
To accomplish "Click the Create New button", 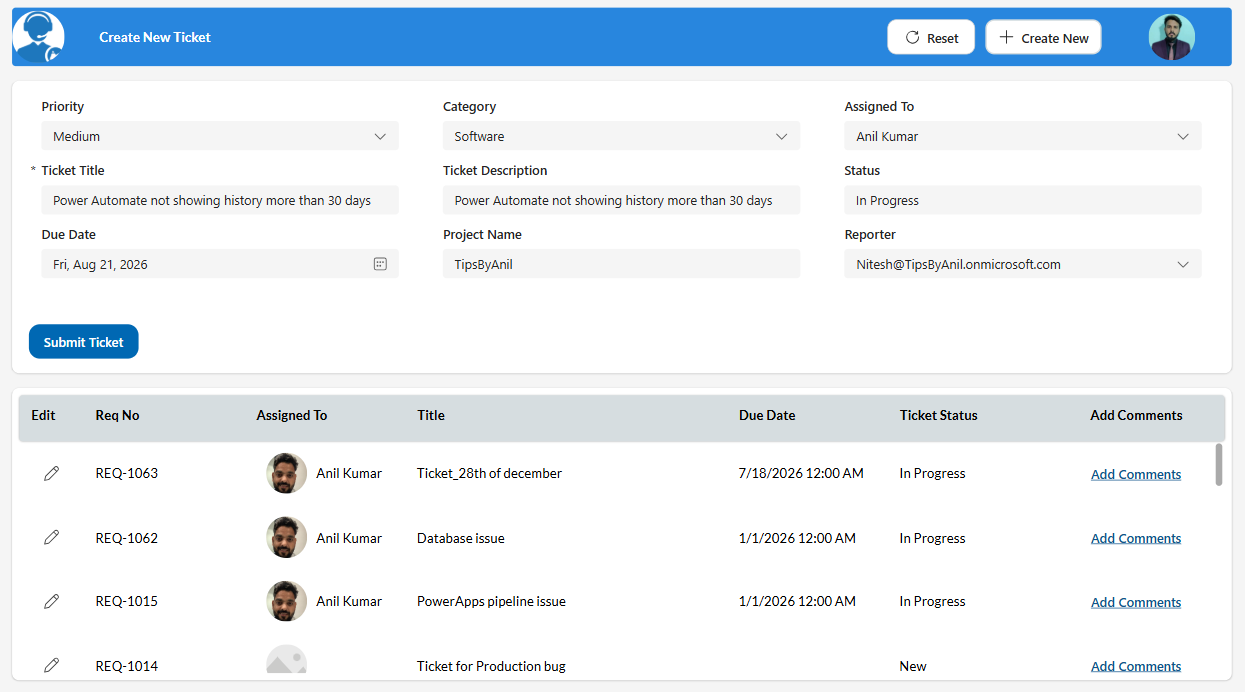I will [x=1043, y=38].
